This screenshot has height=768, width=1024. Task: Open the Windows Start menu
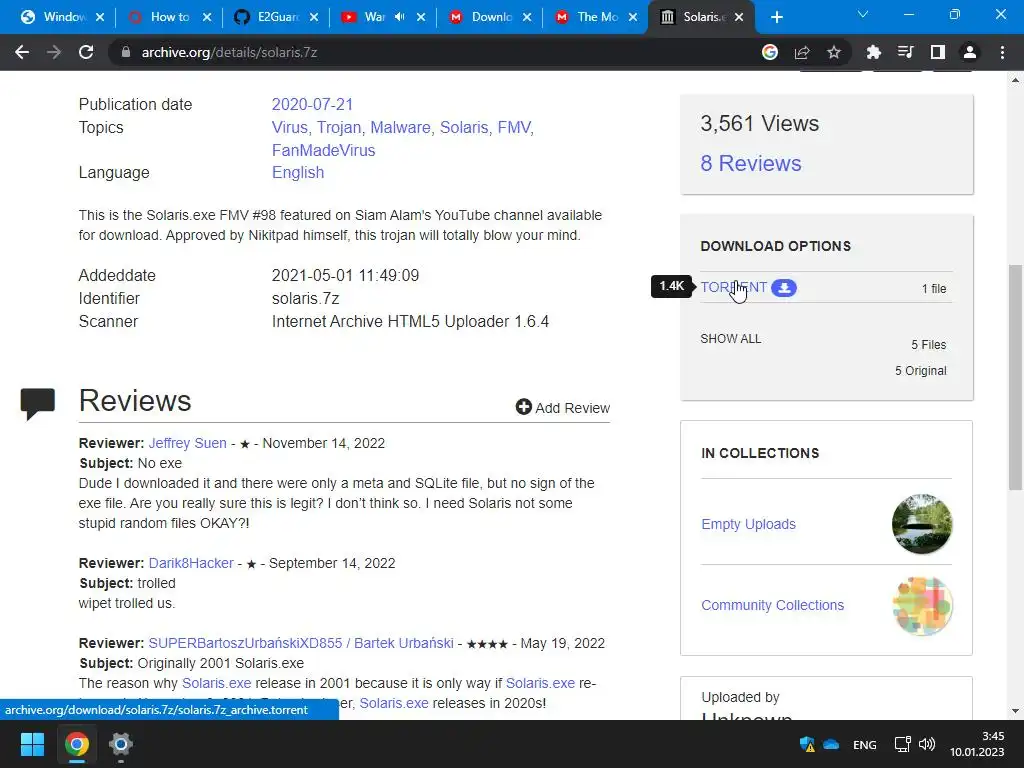coord(32,744)
